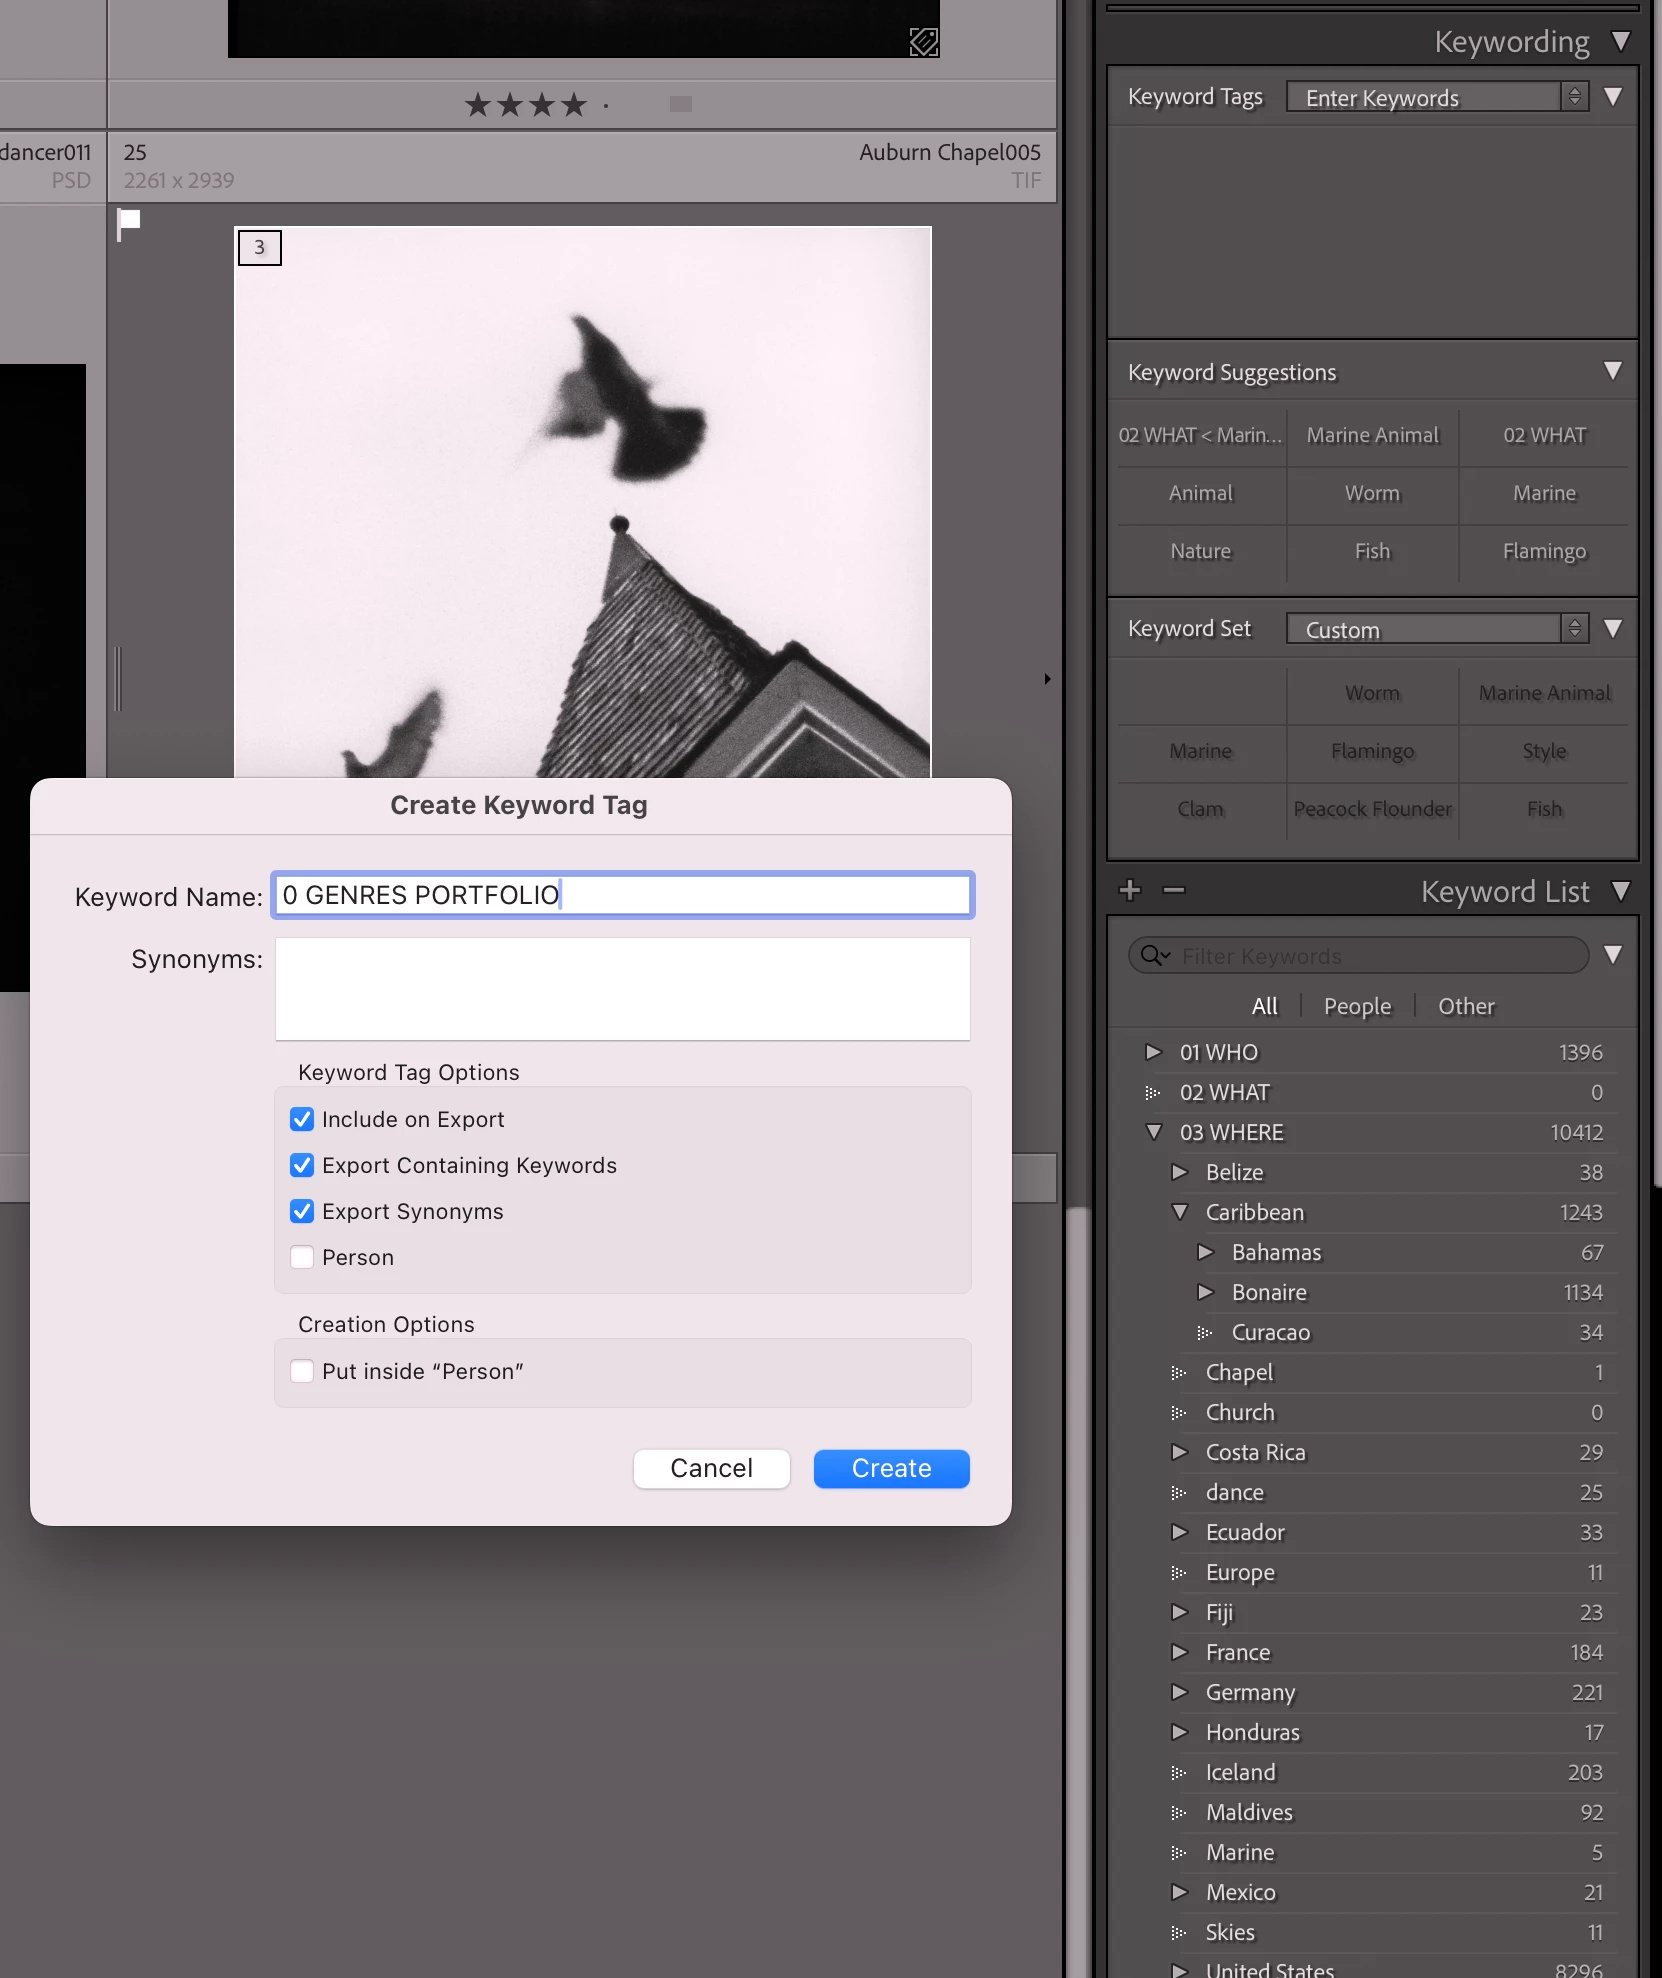
Task: Click dotted marker beside Europe keyword
Action: [x=1179, y=1573]
